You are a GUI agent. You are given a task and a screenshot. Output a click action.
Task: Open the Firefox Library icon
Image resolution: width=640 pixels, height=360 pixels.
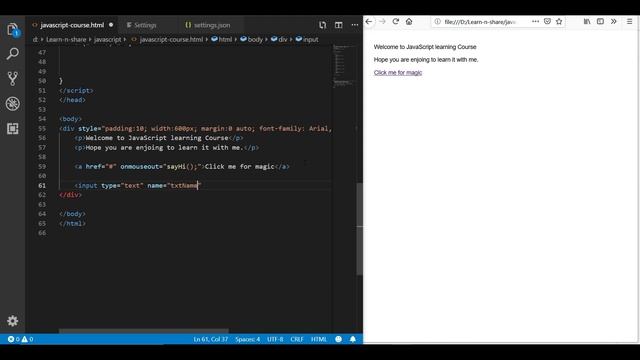click(587, 22)
